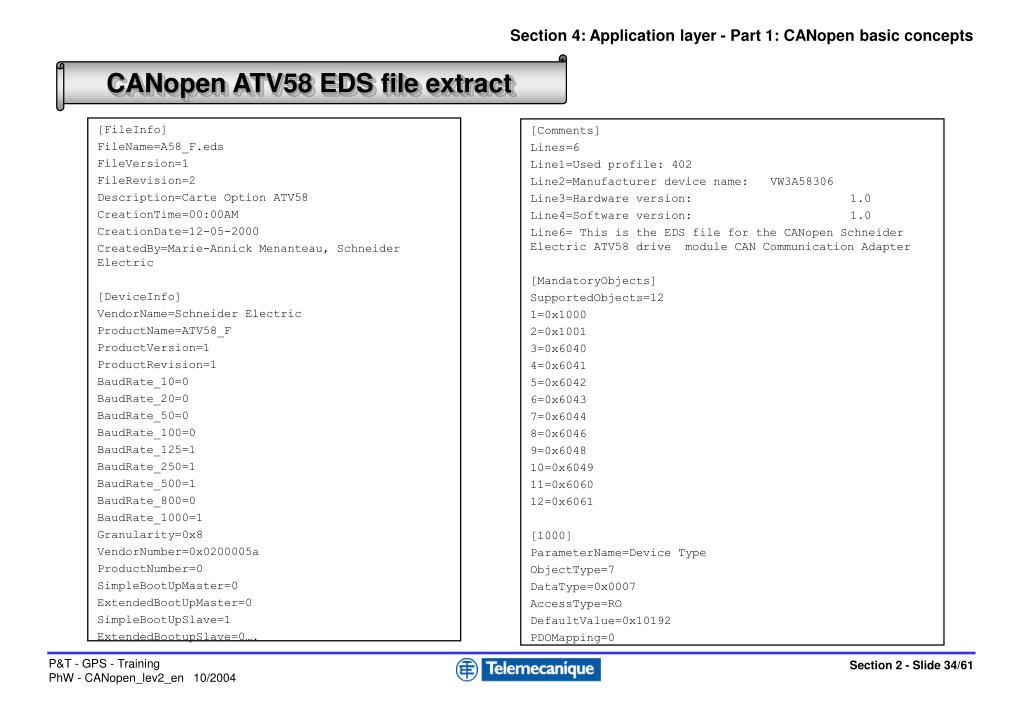Click the DefaultValue=0x10192 line
The width and height of the screenshot is (1023, 708).
pos(600,621)
